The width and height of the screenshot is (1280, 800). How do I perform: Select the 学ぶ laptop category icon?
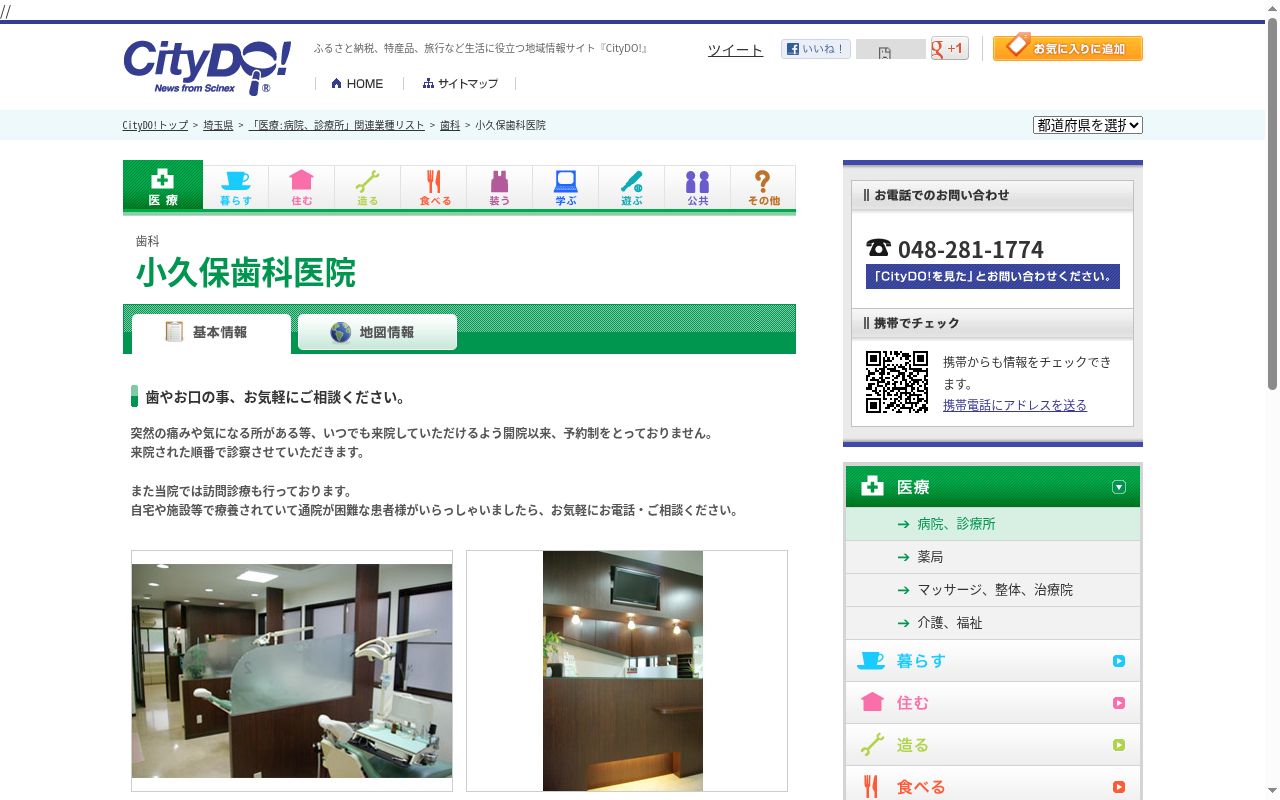click(x=566, y=187)
